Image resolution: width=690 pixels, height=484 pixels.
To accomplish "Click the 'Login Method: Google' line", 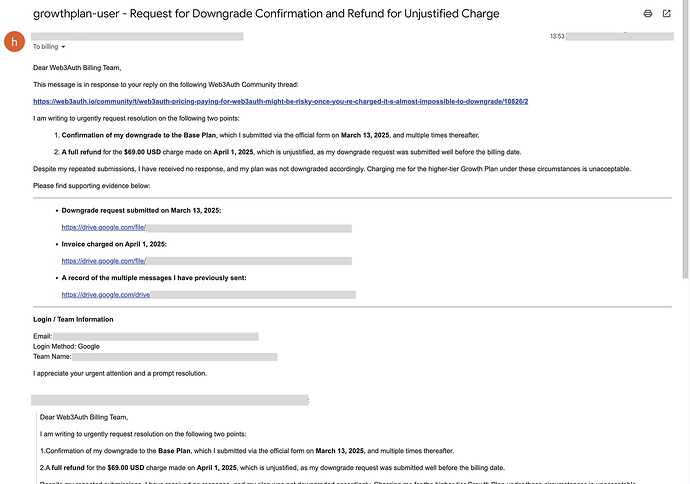I will point(66,346).
